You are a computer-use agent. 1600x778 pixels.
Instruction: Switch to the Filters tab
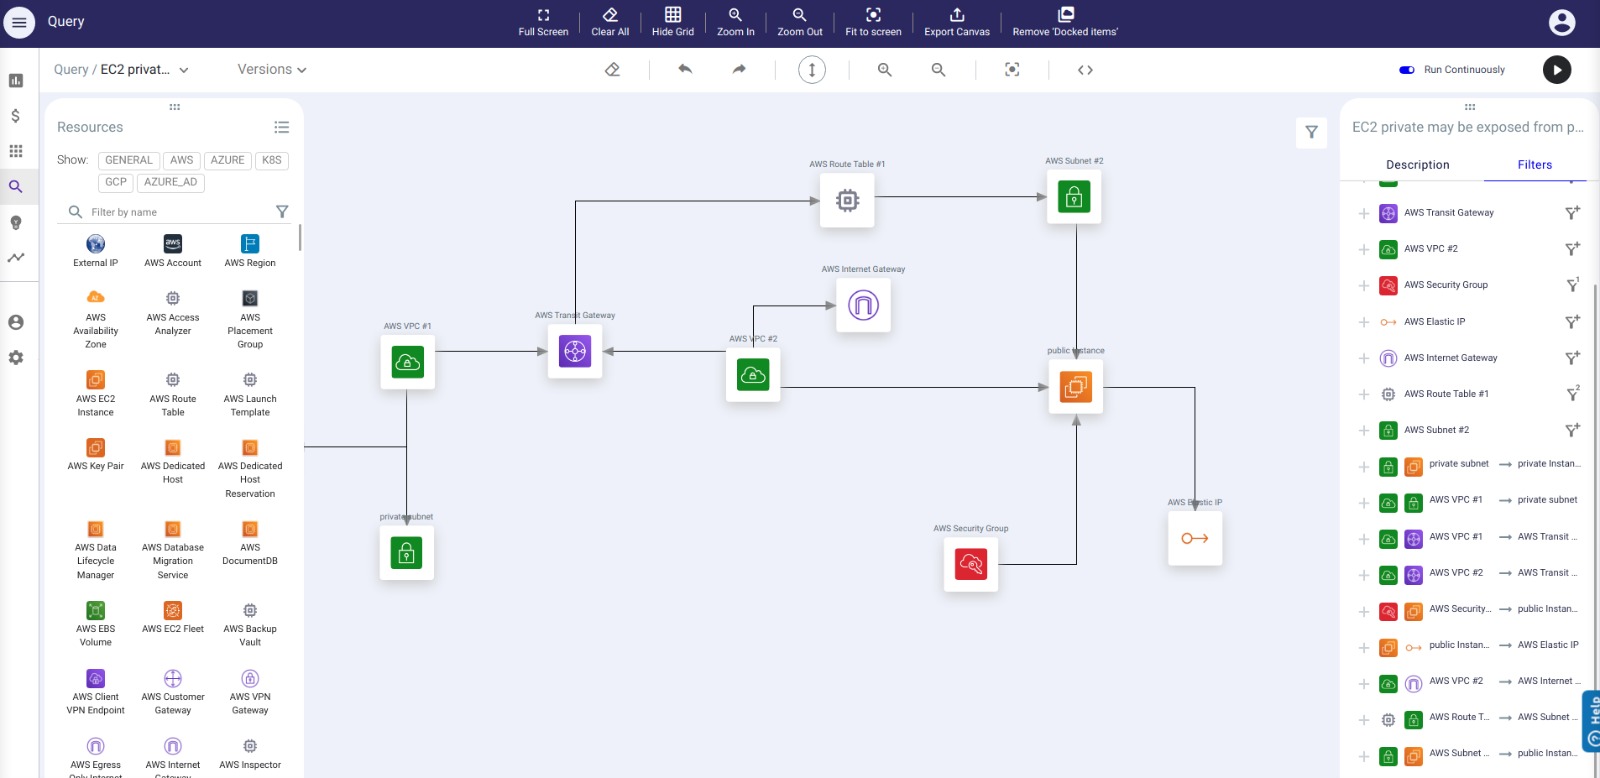[1534, 165]
